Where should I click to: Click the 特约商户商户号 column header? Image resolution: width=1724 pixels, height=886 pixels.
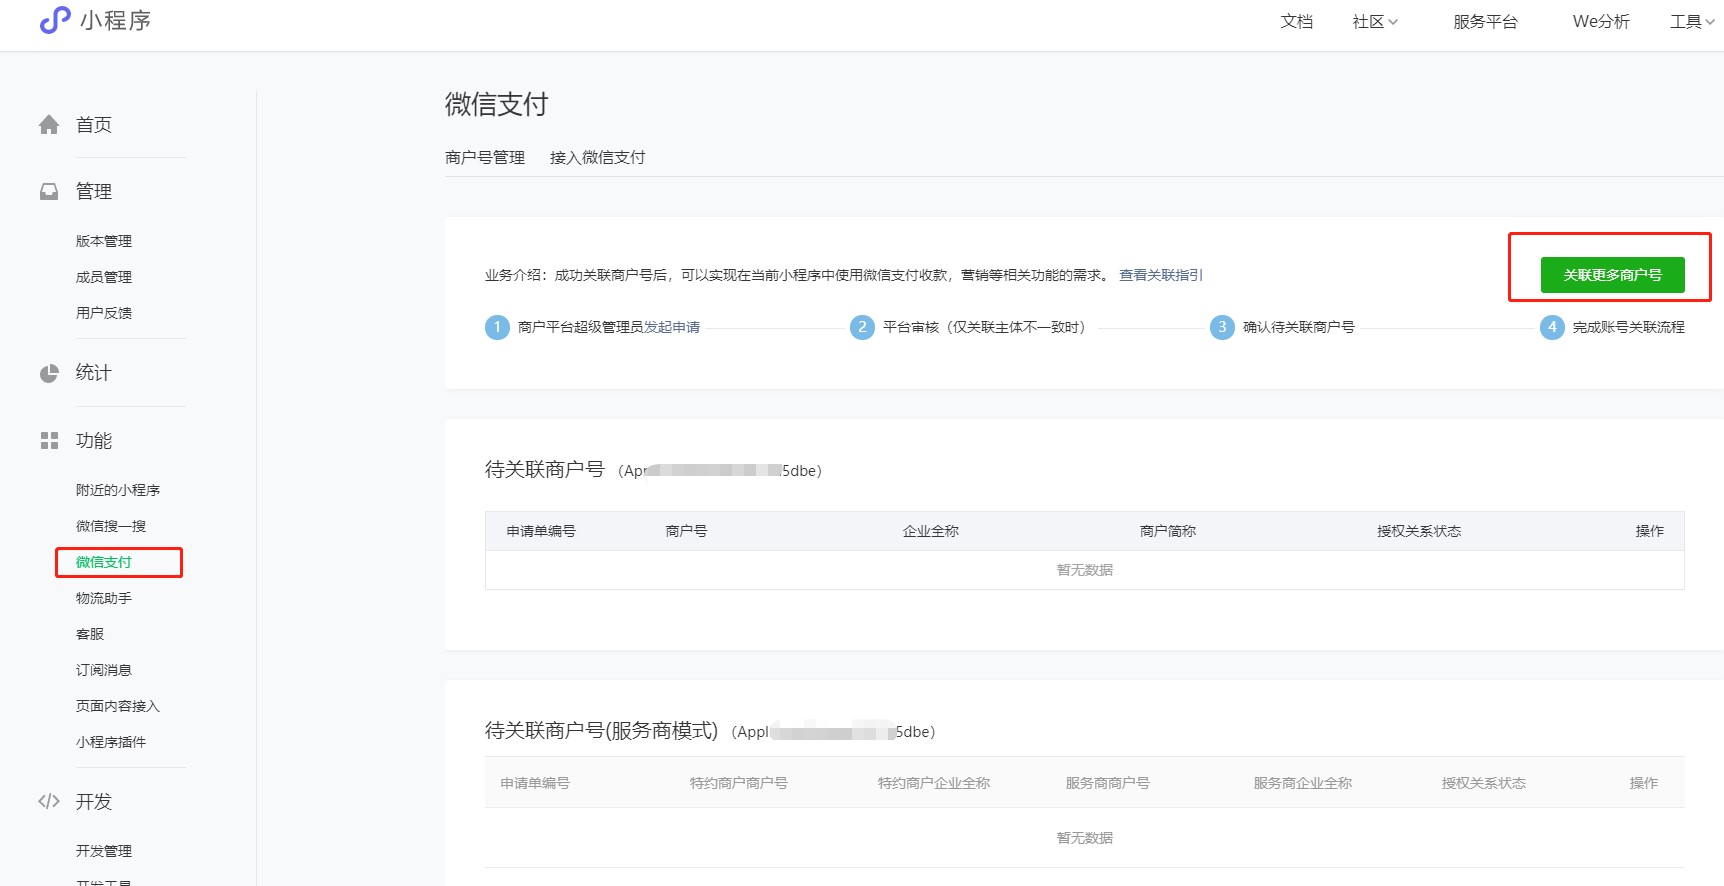[739, 783]
